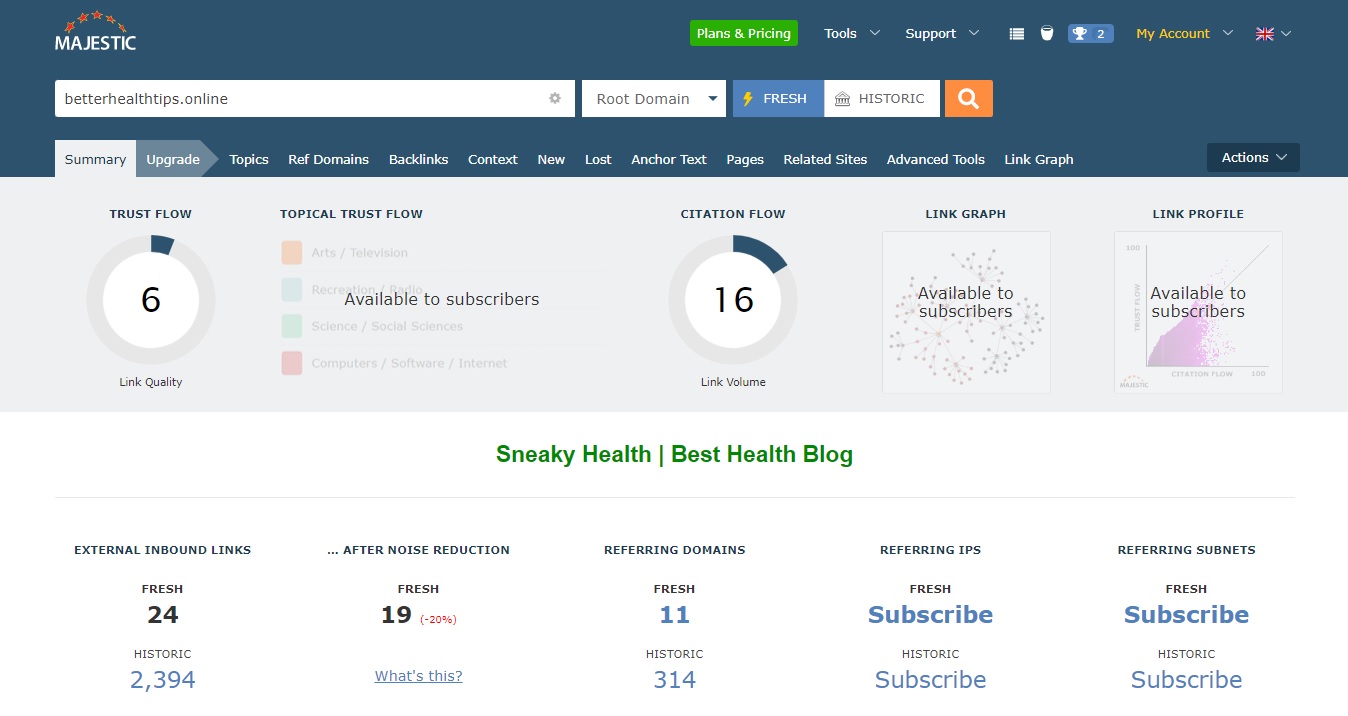The height and width of the screenshot is (716, 1348).
Task: Open the search settings gear icon
Action: (555, 98)
